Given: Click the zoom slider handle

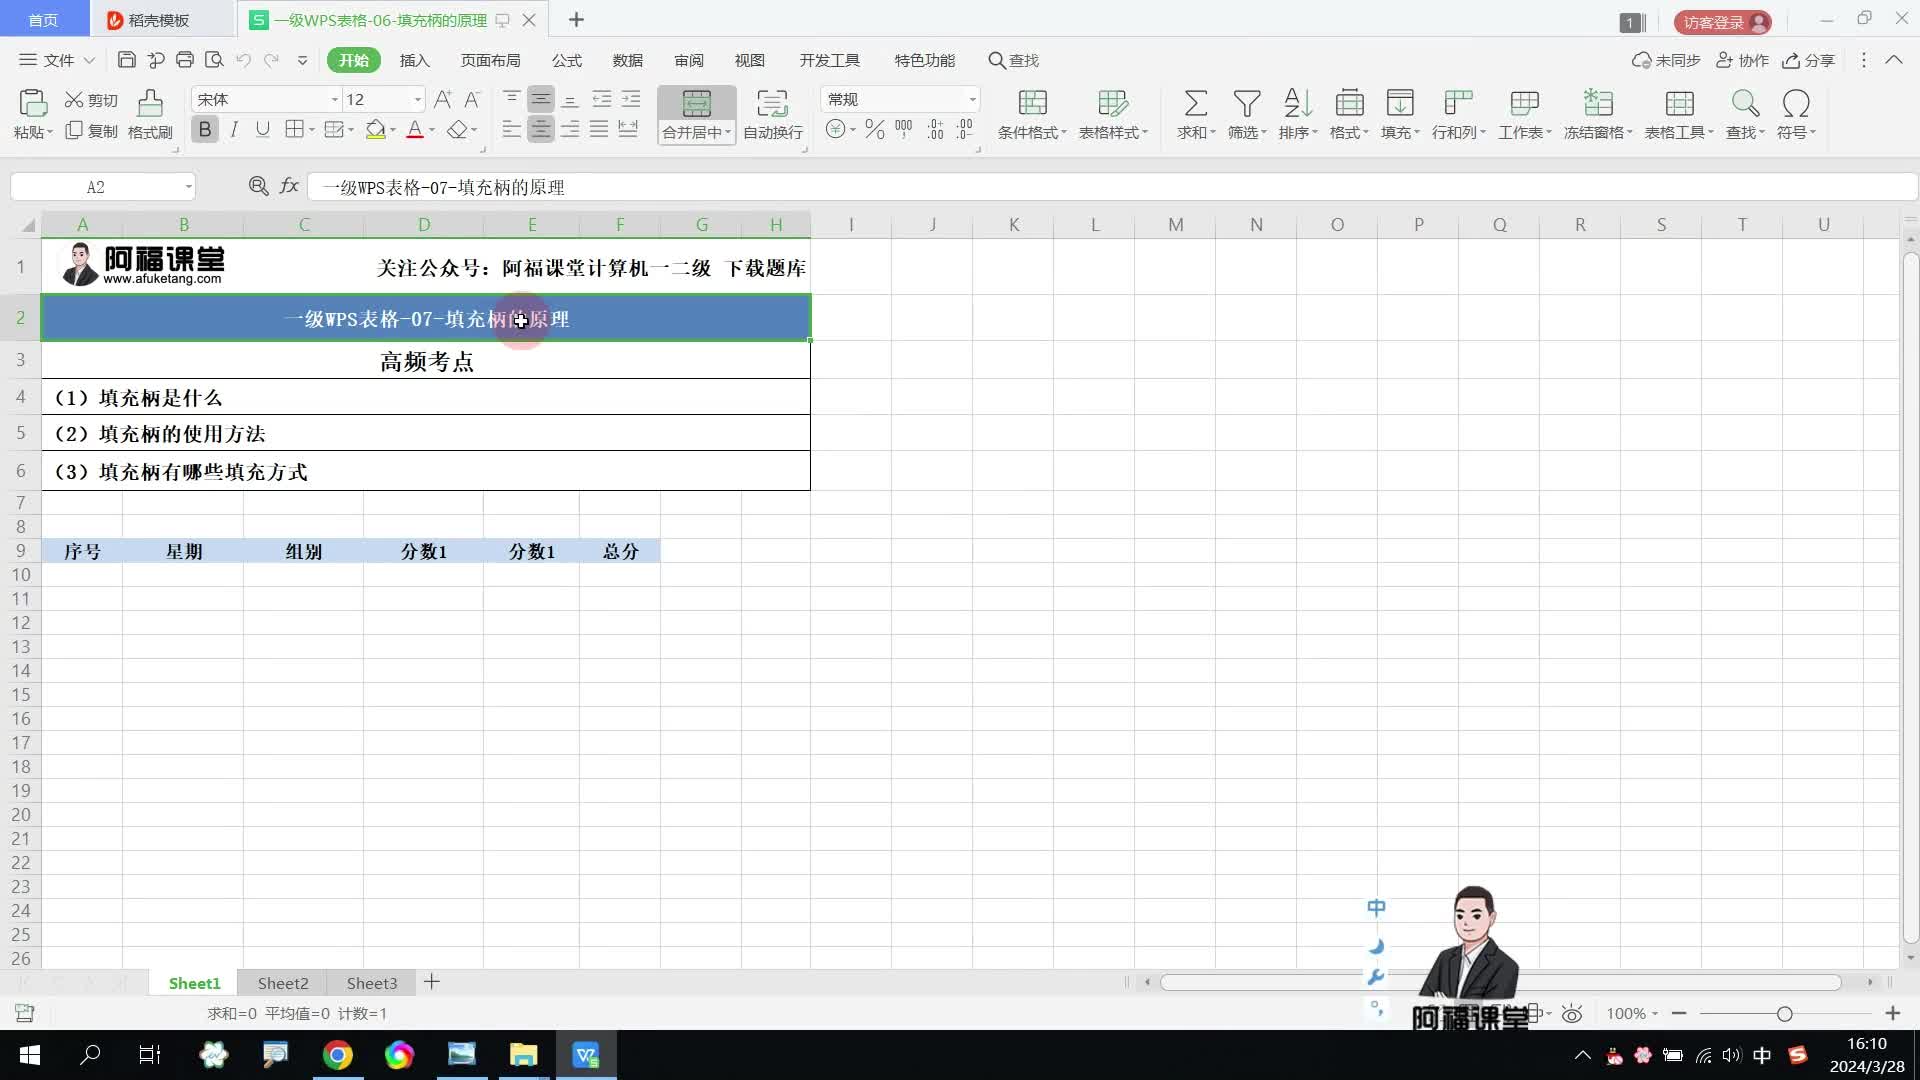Looking at the screenshot, I should click(1784, 1014).
